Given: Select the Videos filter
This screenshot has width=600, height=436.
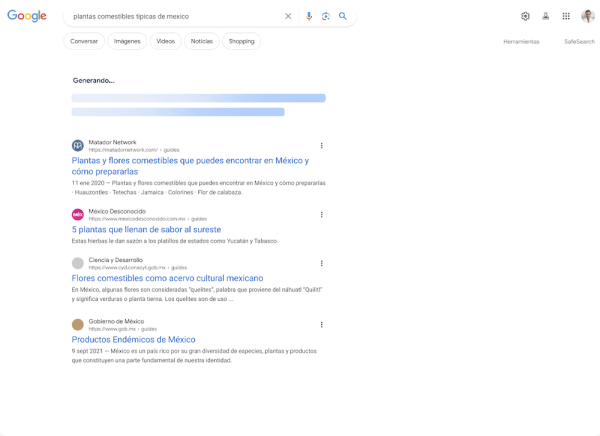Looking at the screenshot, I should (165, 41).
